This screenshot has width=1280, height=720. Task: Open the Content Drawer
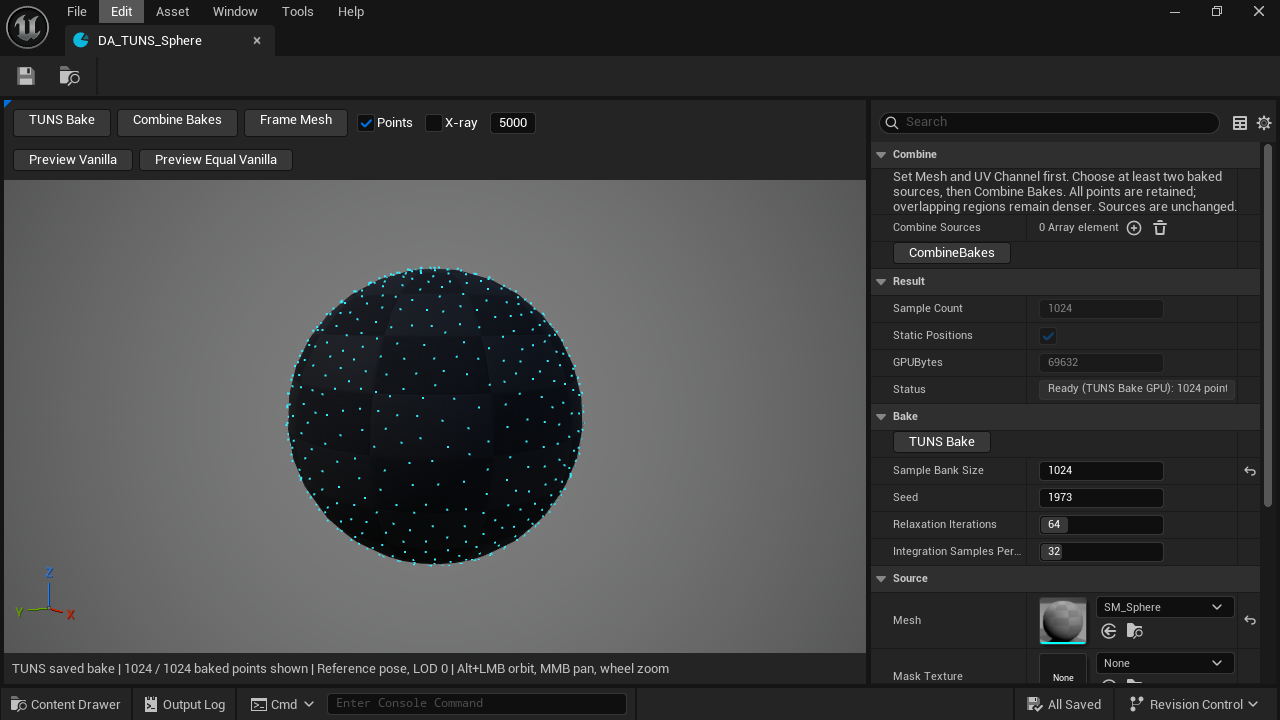click(x=65, y=704)
